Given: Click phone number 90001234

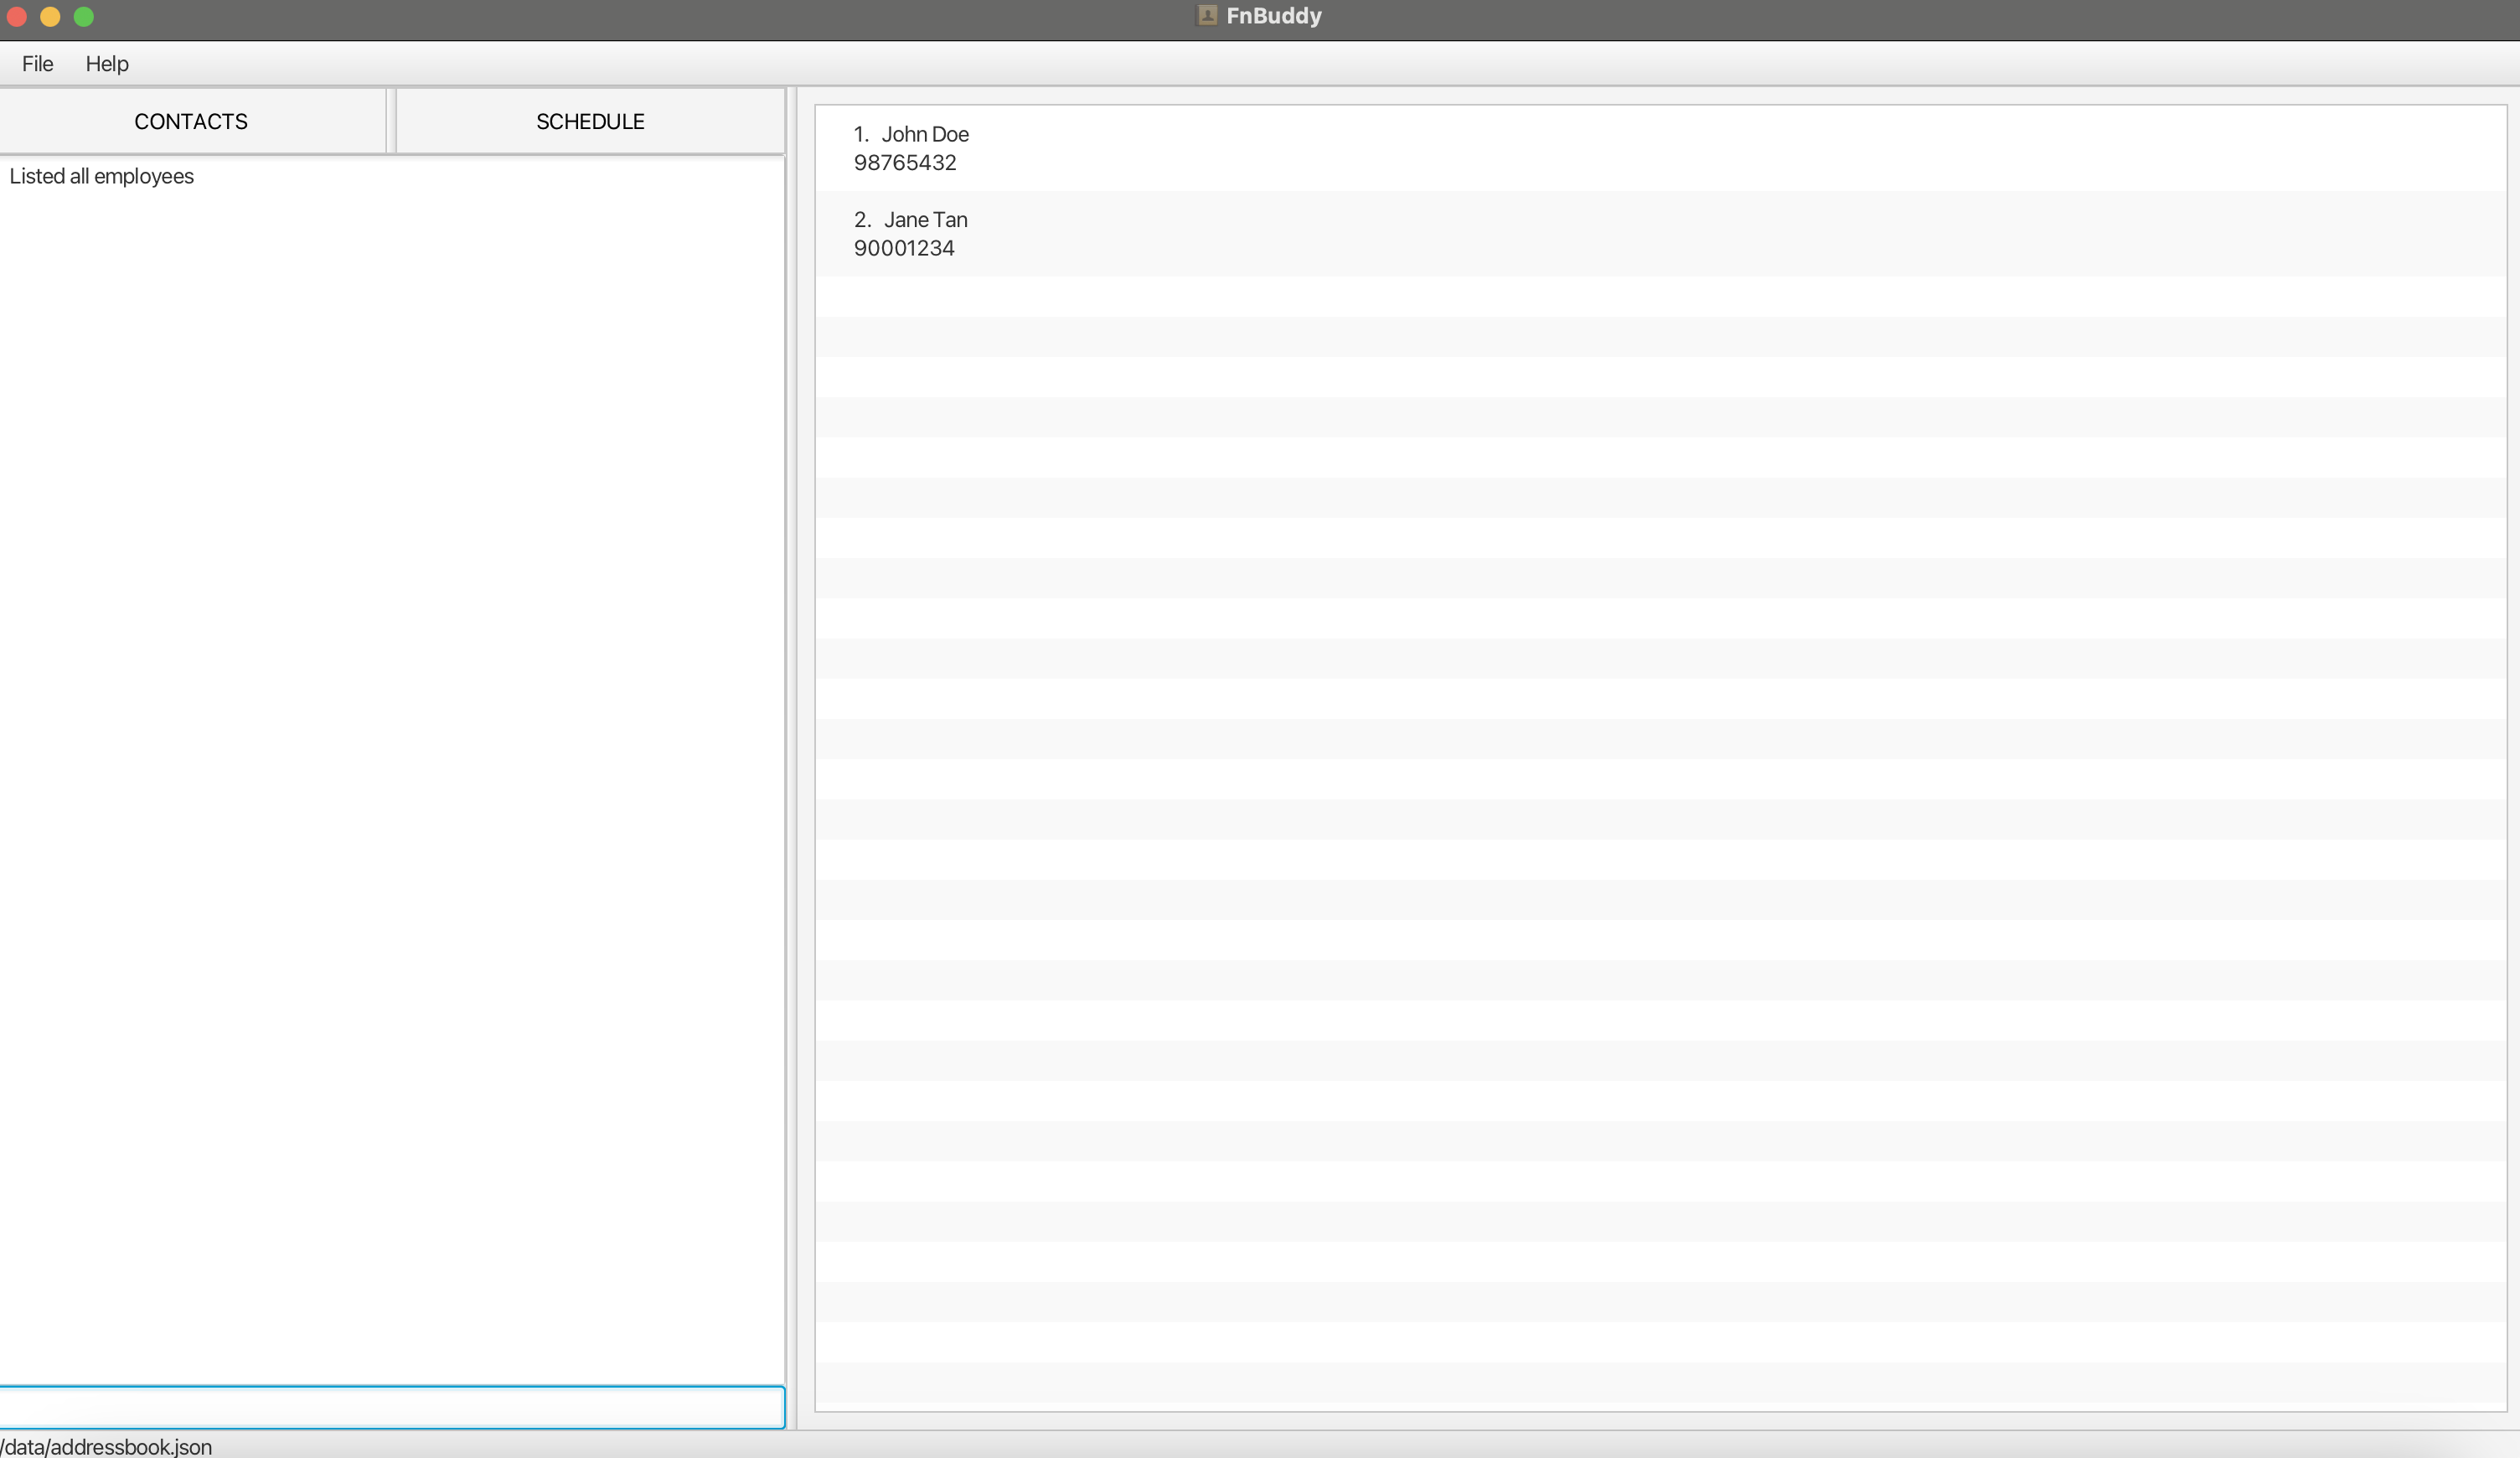Looking at the screenshot, I should click(x=904, y=248).
